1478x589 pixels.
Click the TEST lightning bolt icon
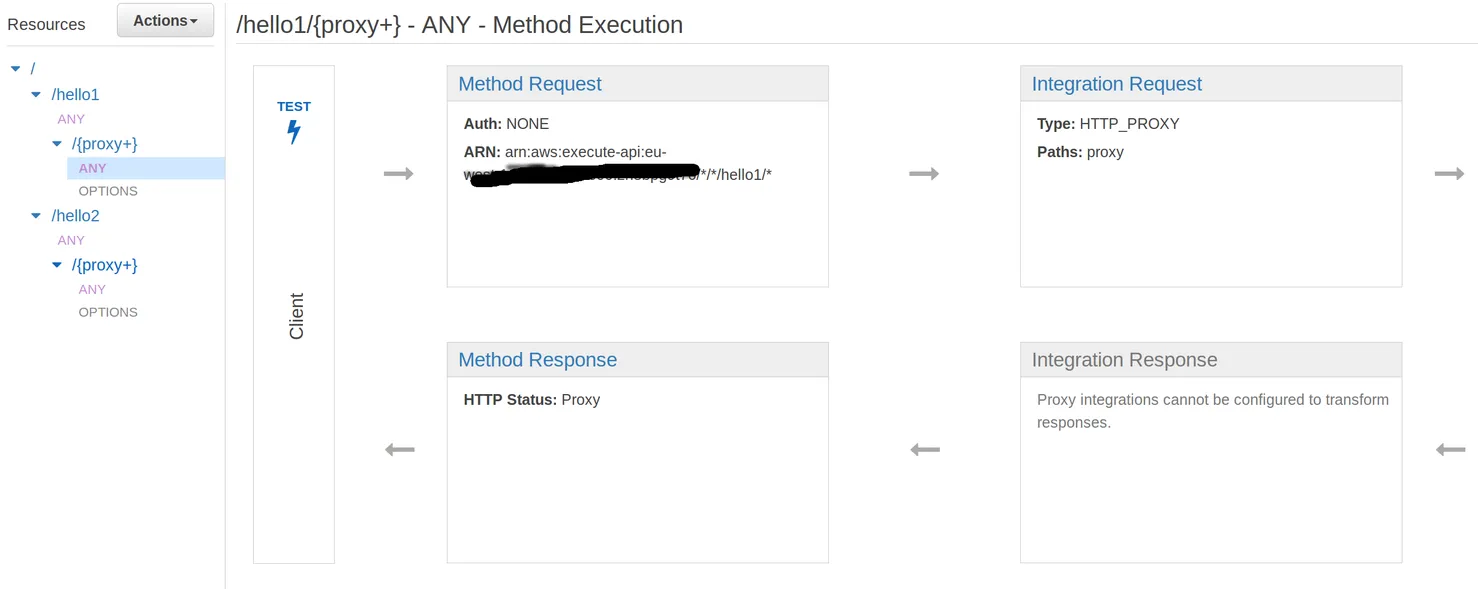[x=294, y=132]
